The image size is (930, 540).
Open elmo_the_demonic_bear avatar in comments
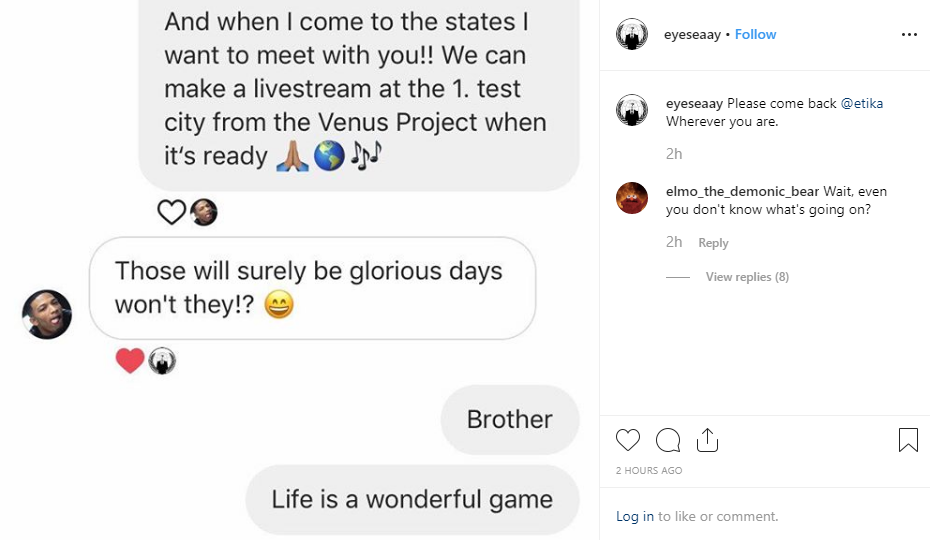632,198
